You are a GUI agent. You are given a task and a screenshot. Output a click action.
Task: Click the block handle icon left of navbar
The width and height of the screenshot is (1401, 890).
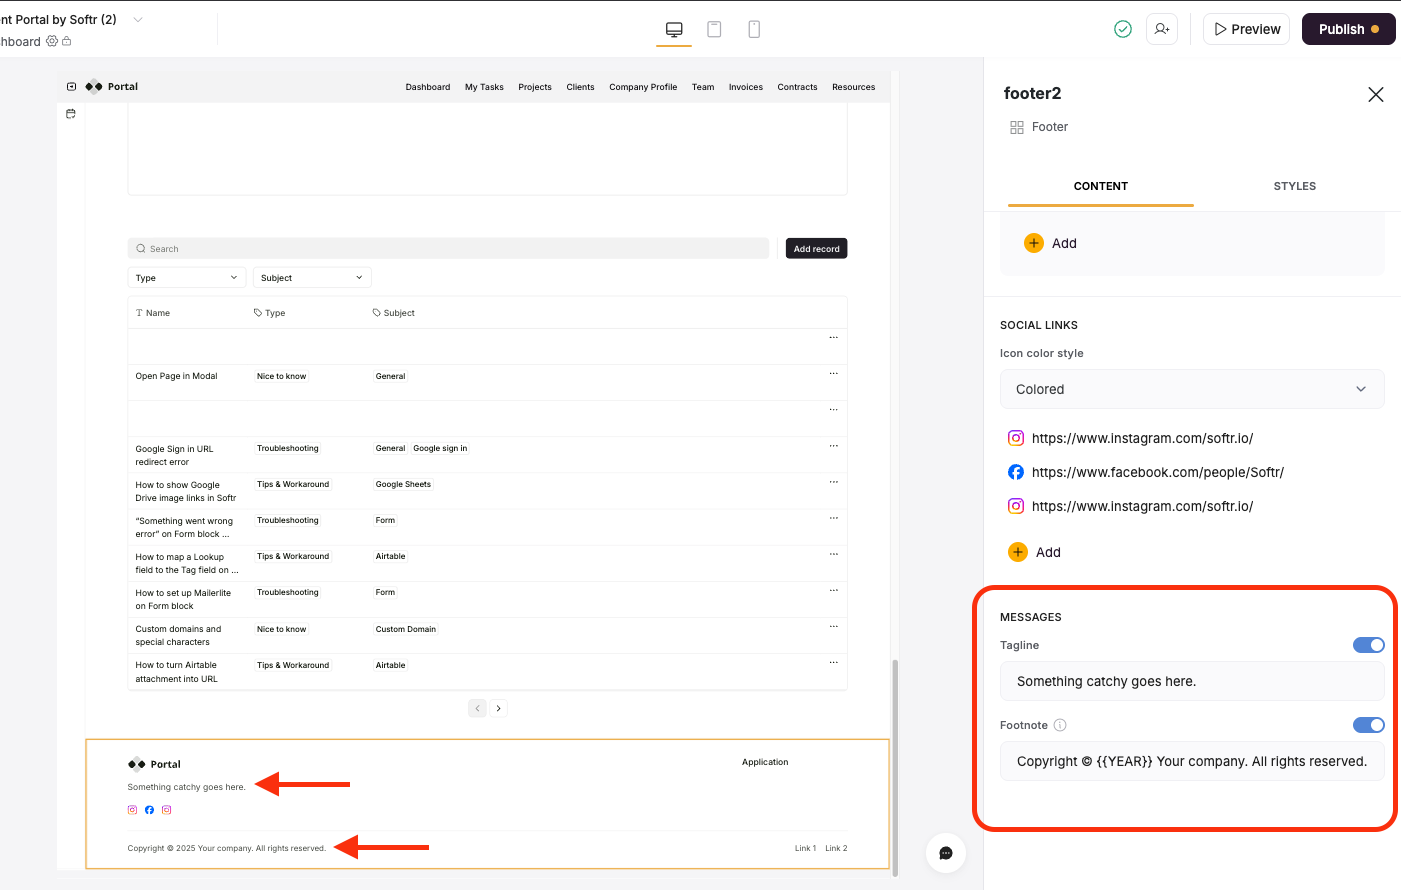click(71, 87)
